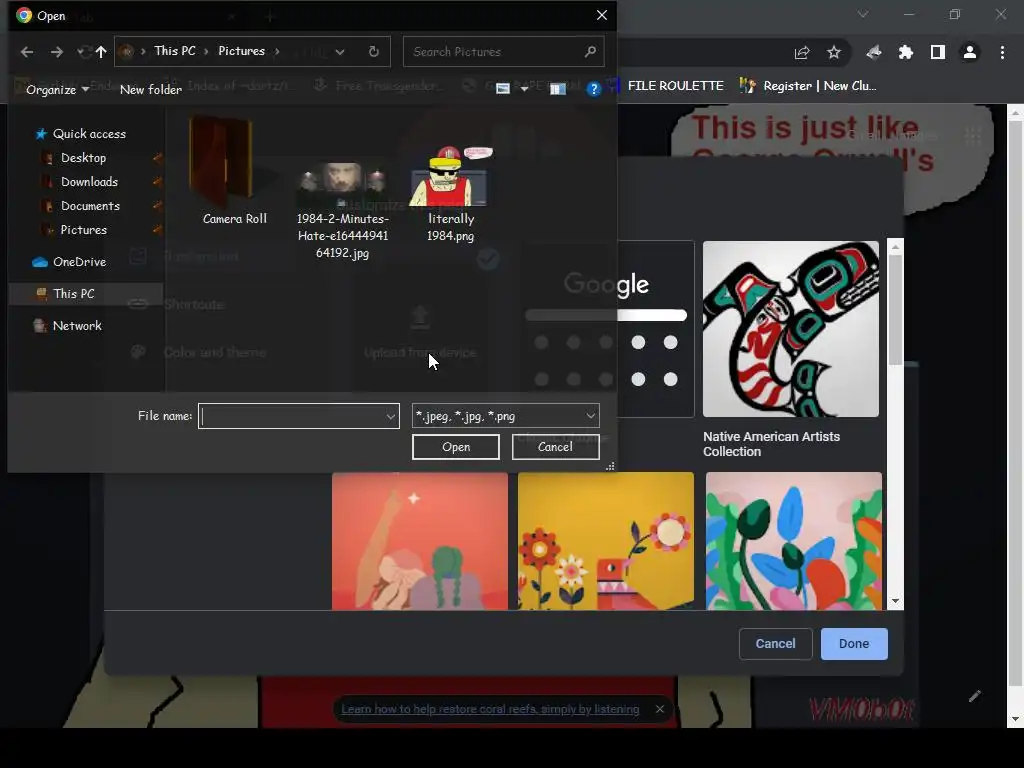Click Pictures in the breadcrumb path

tap(242, 51)
